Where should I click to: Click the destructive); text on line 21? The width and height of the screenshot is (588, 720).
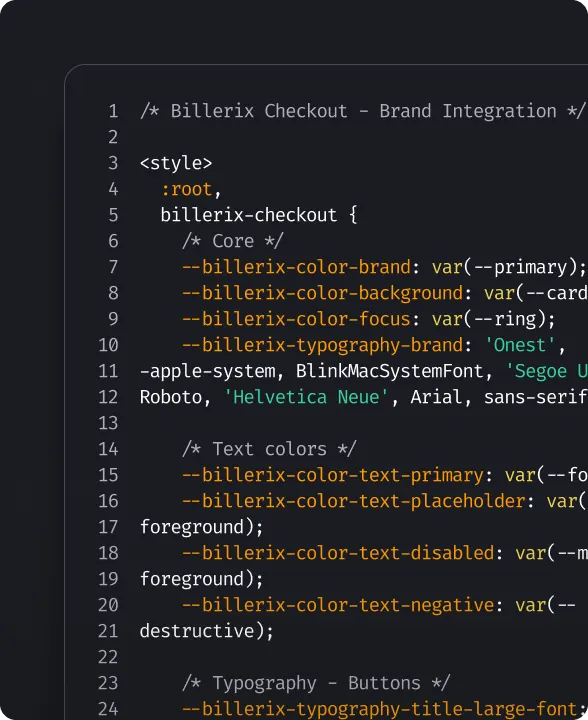(207, 631)
